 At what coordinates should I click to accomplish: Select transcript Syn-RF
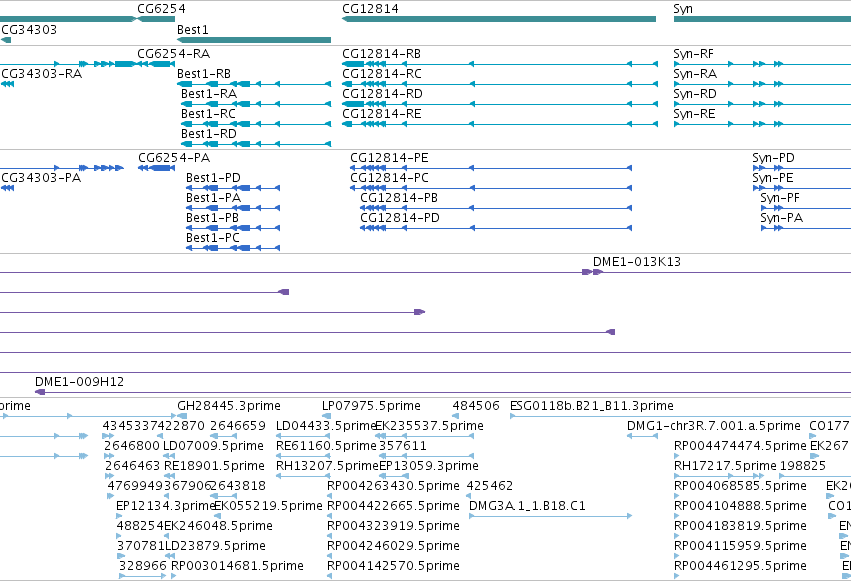coord(694,54)
